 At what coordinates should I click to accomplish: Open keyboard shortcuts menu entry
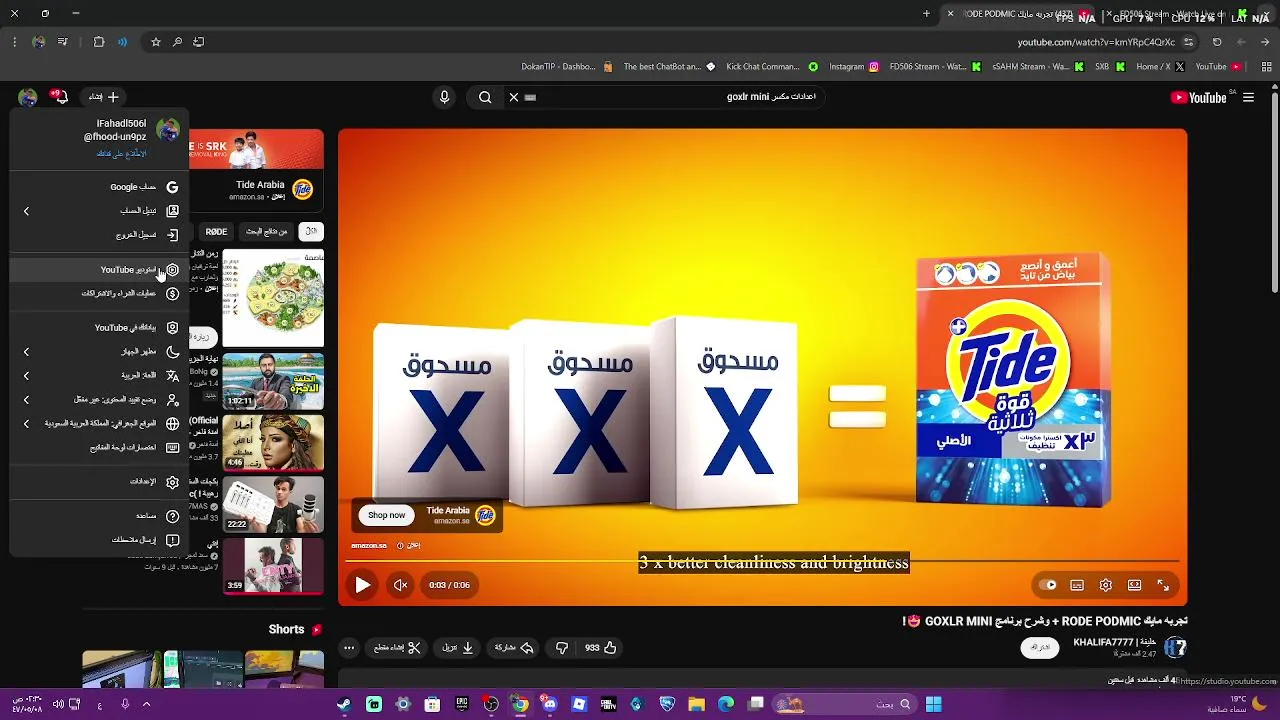coord(98,448)
